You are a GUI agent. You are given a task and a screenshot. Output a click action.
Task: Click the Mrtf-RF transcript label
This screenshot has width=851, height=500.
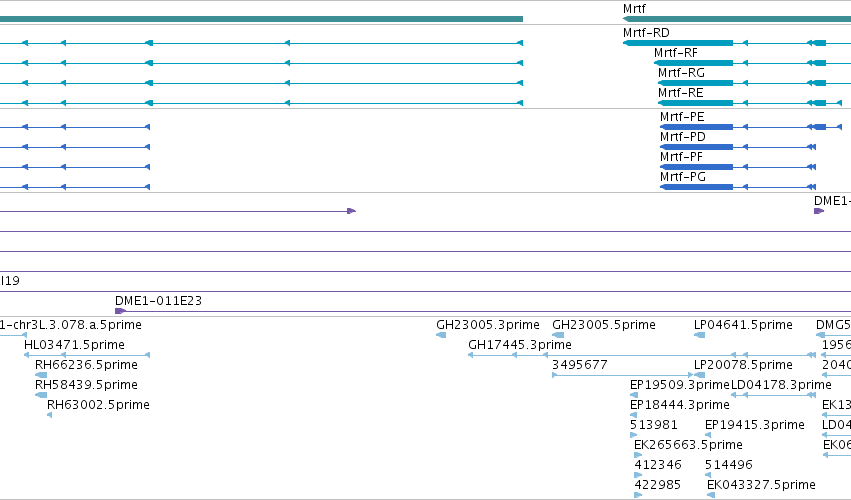[x=676, y=53]
